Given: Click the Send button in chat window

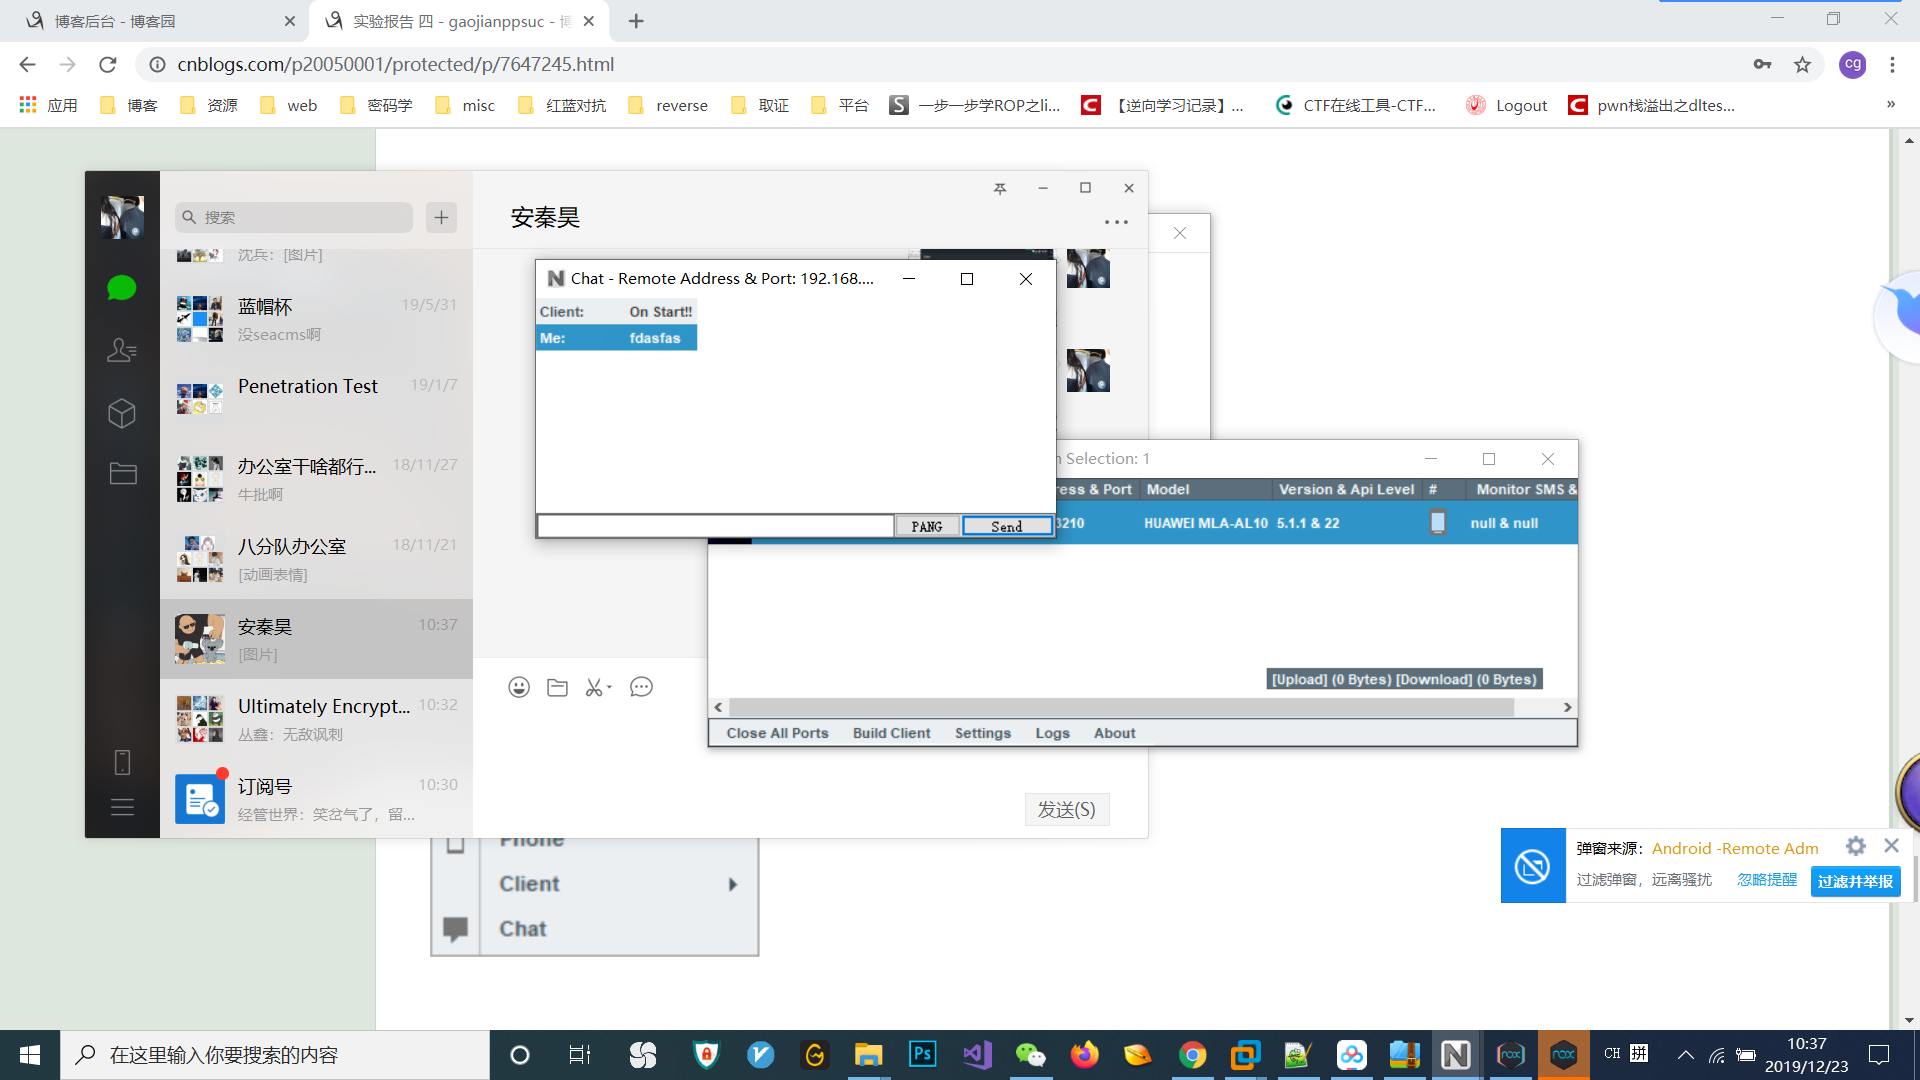Looking at the screenshot, I should [x=1006, y=526].
